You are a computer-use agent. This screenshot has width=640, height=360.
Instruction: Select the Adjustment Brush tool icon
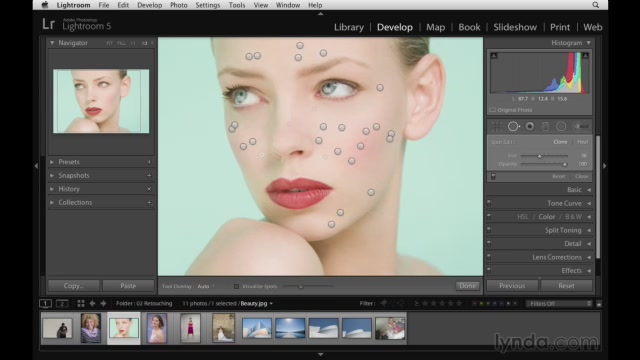tap(581, 127)
